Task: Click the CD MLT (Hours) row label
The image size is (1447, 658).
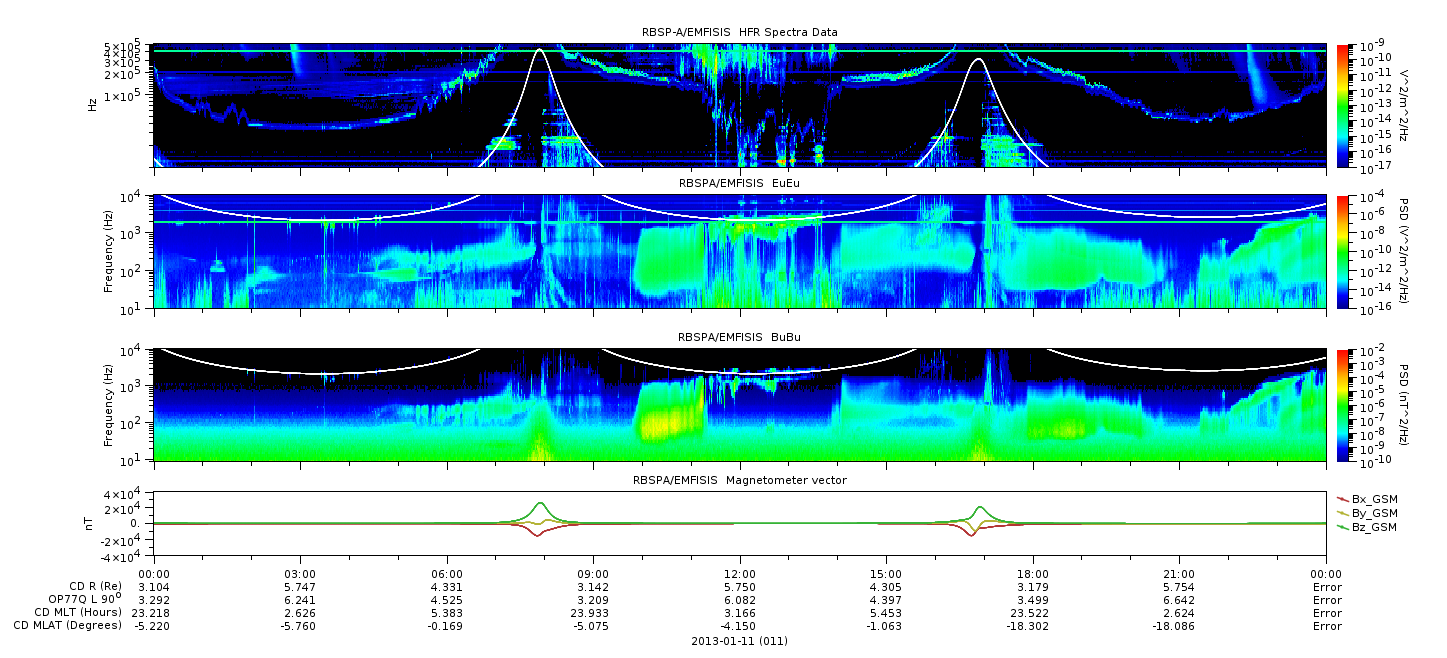Action: 78,612
